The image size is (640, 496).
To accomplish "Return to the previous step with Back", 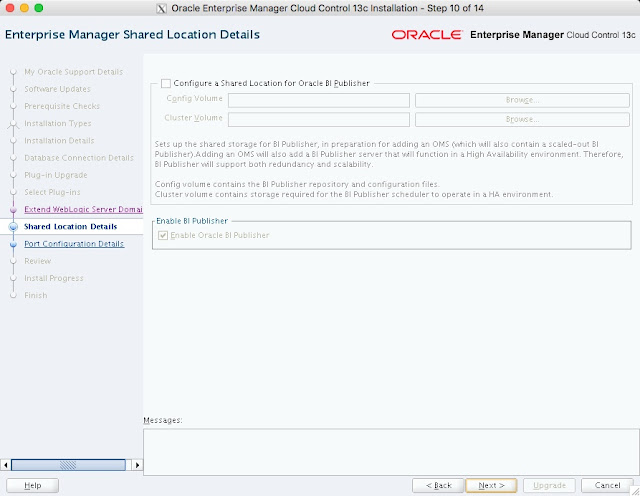I will pyautogui.click(x=438, y=485).
